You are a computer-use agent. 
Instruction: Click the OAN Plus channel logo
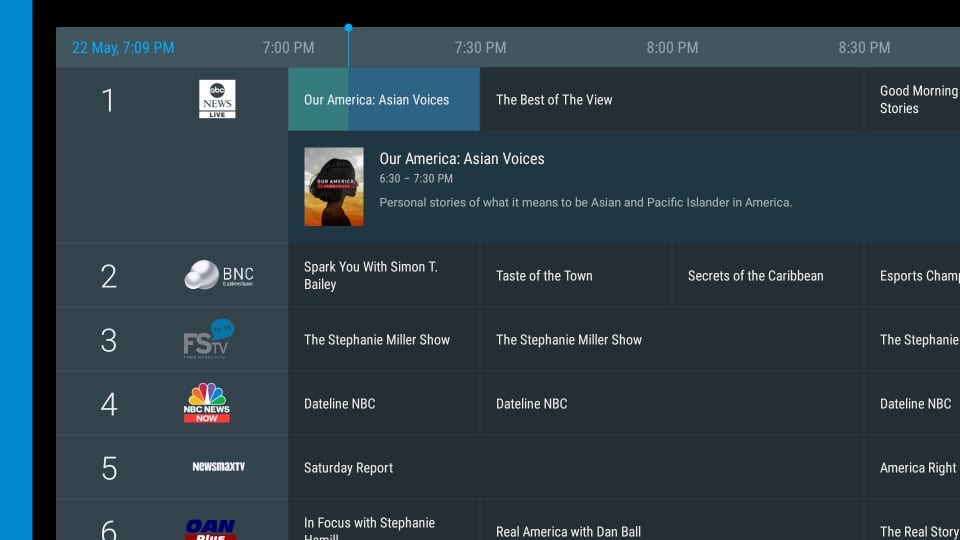tap(210, 528)
